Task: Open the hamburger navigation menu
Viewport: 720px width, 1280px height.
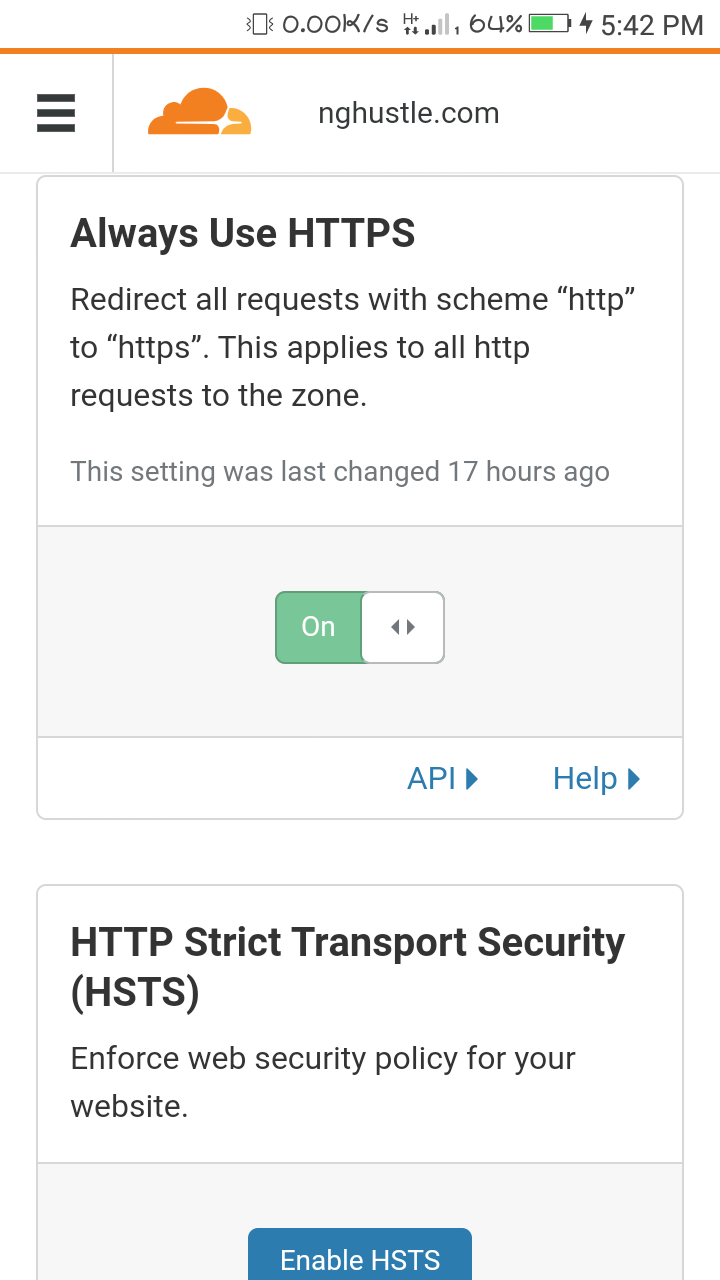Action: tap(56, 113)
